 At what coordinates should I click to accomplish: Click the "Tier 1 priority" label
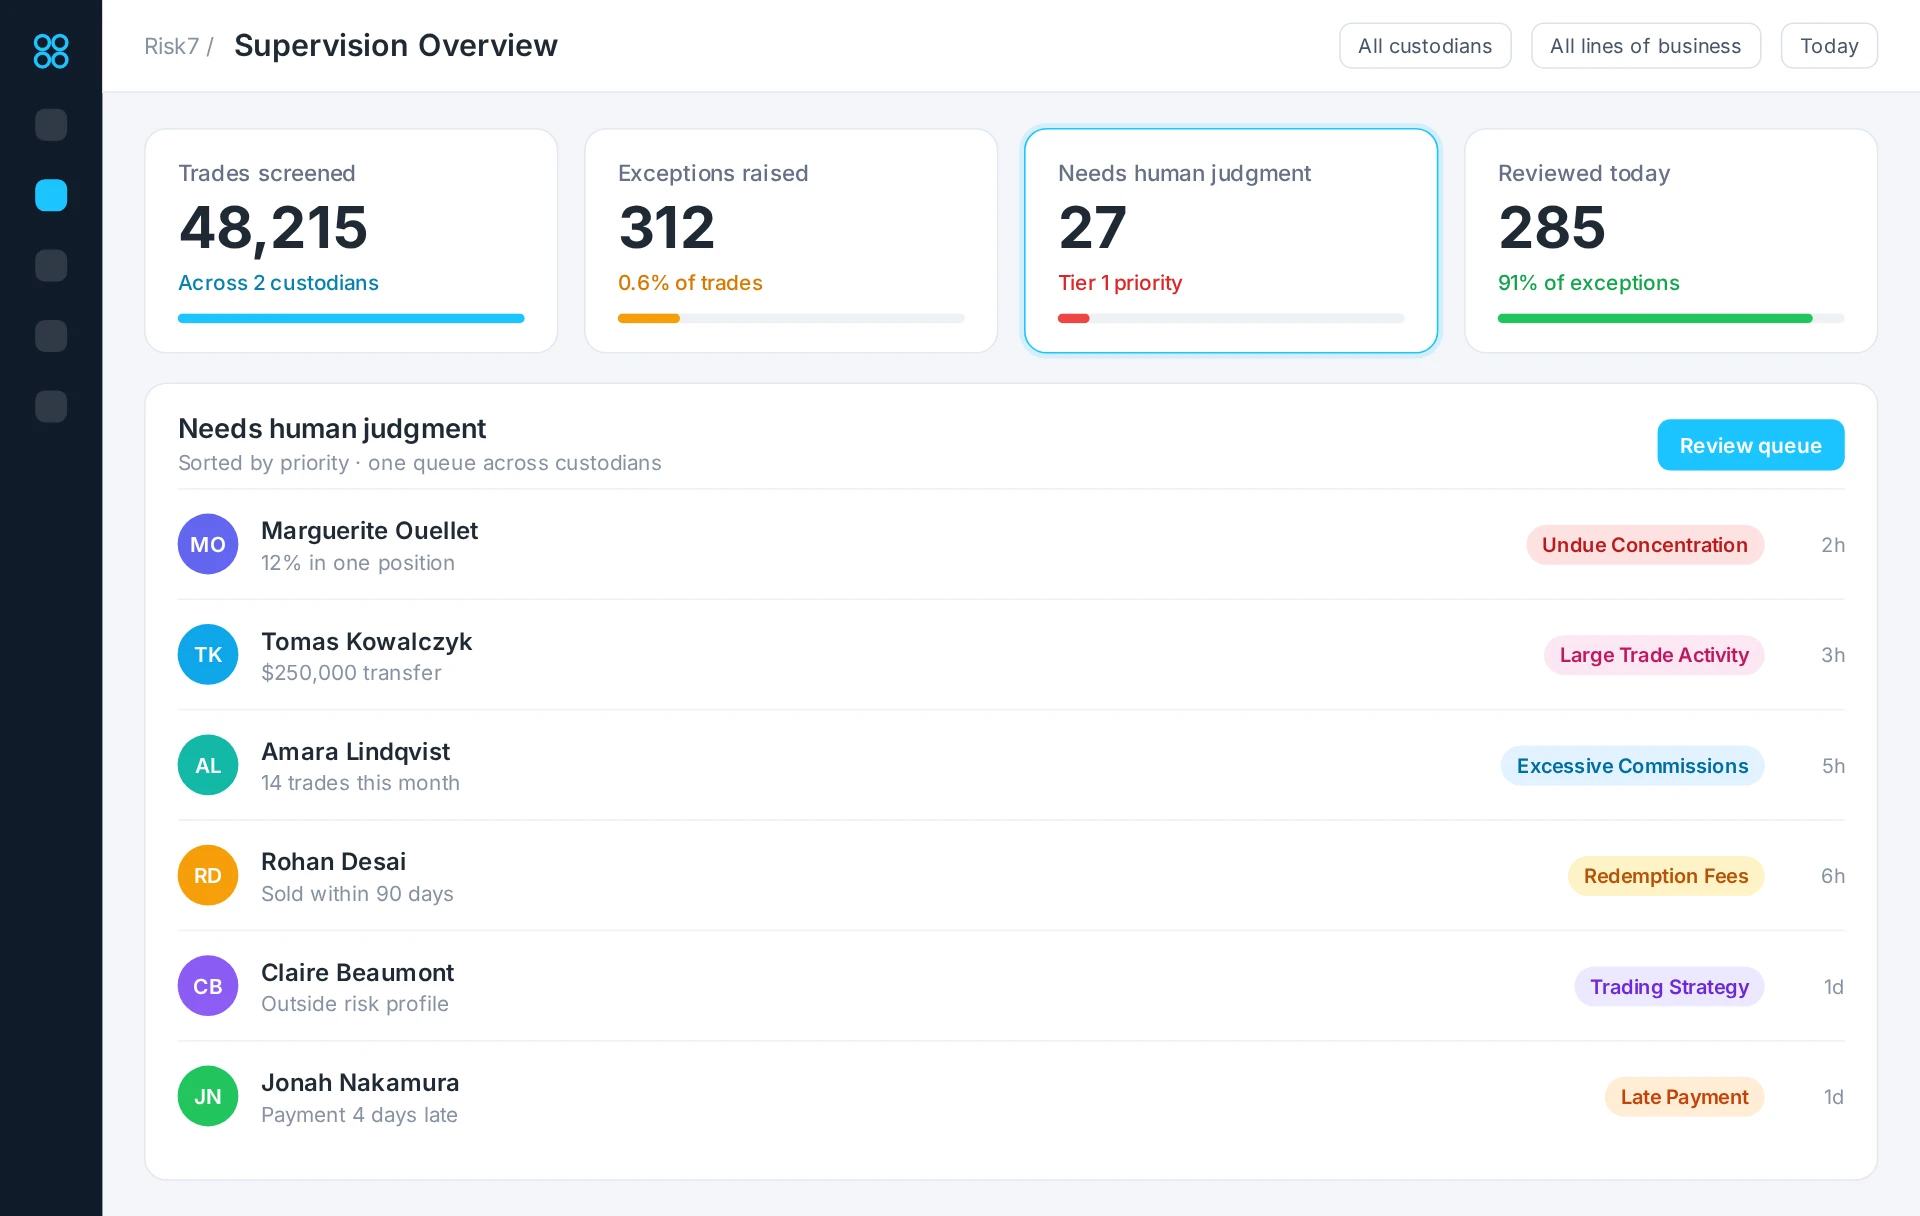(1120, 283)
